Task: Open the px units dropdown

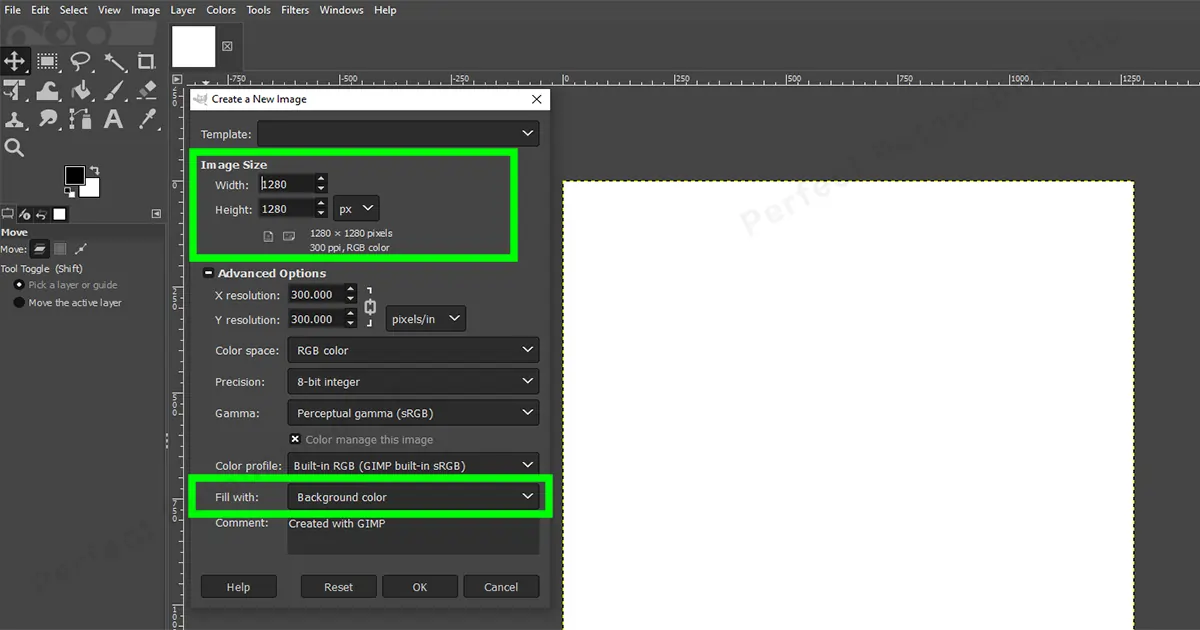Action: coord(356,208)
